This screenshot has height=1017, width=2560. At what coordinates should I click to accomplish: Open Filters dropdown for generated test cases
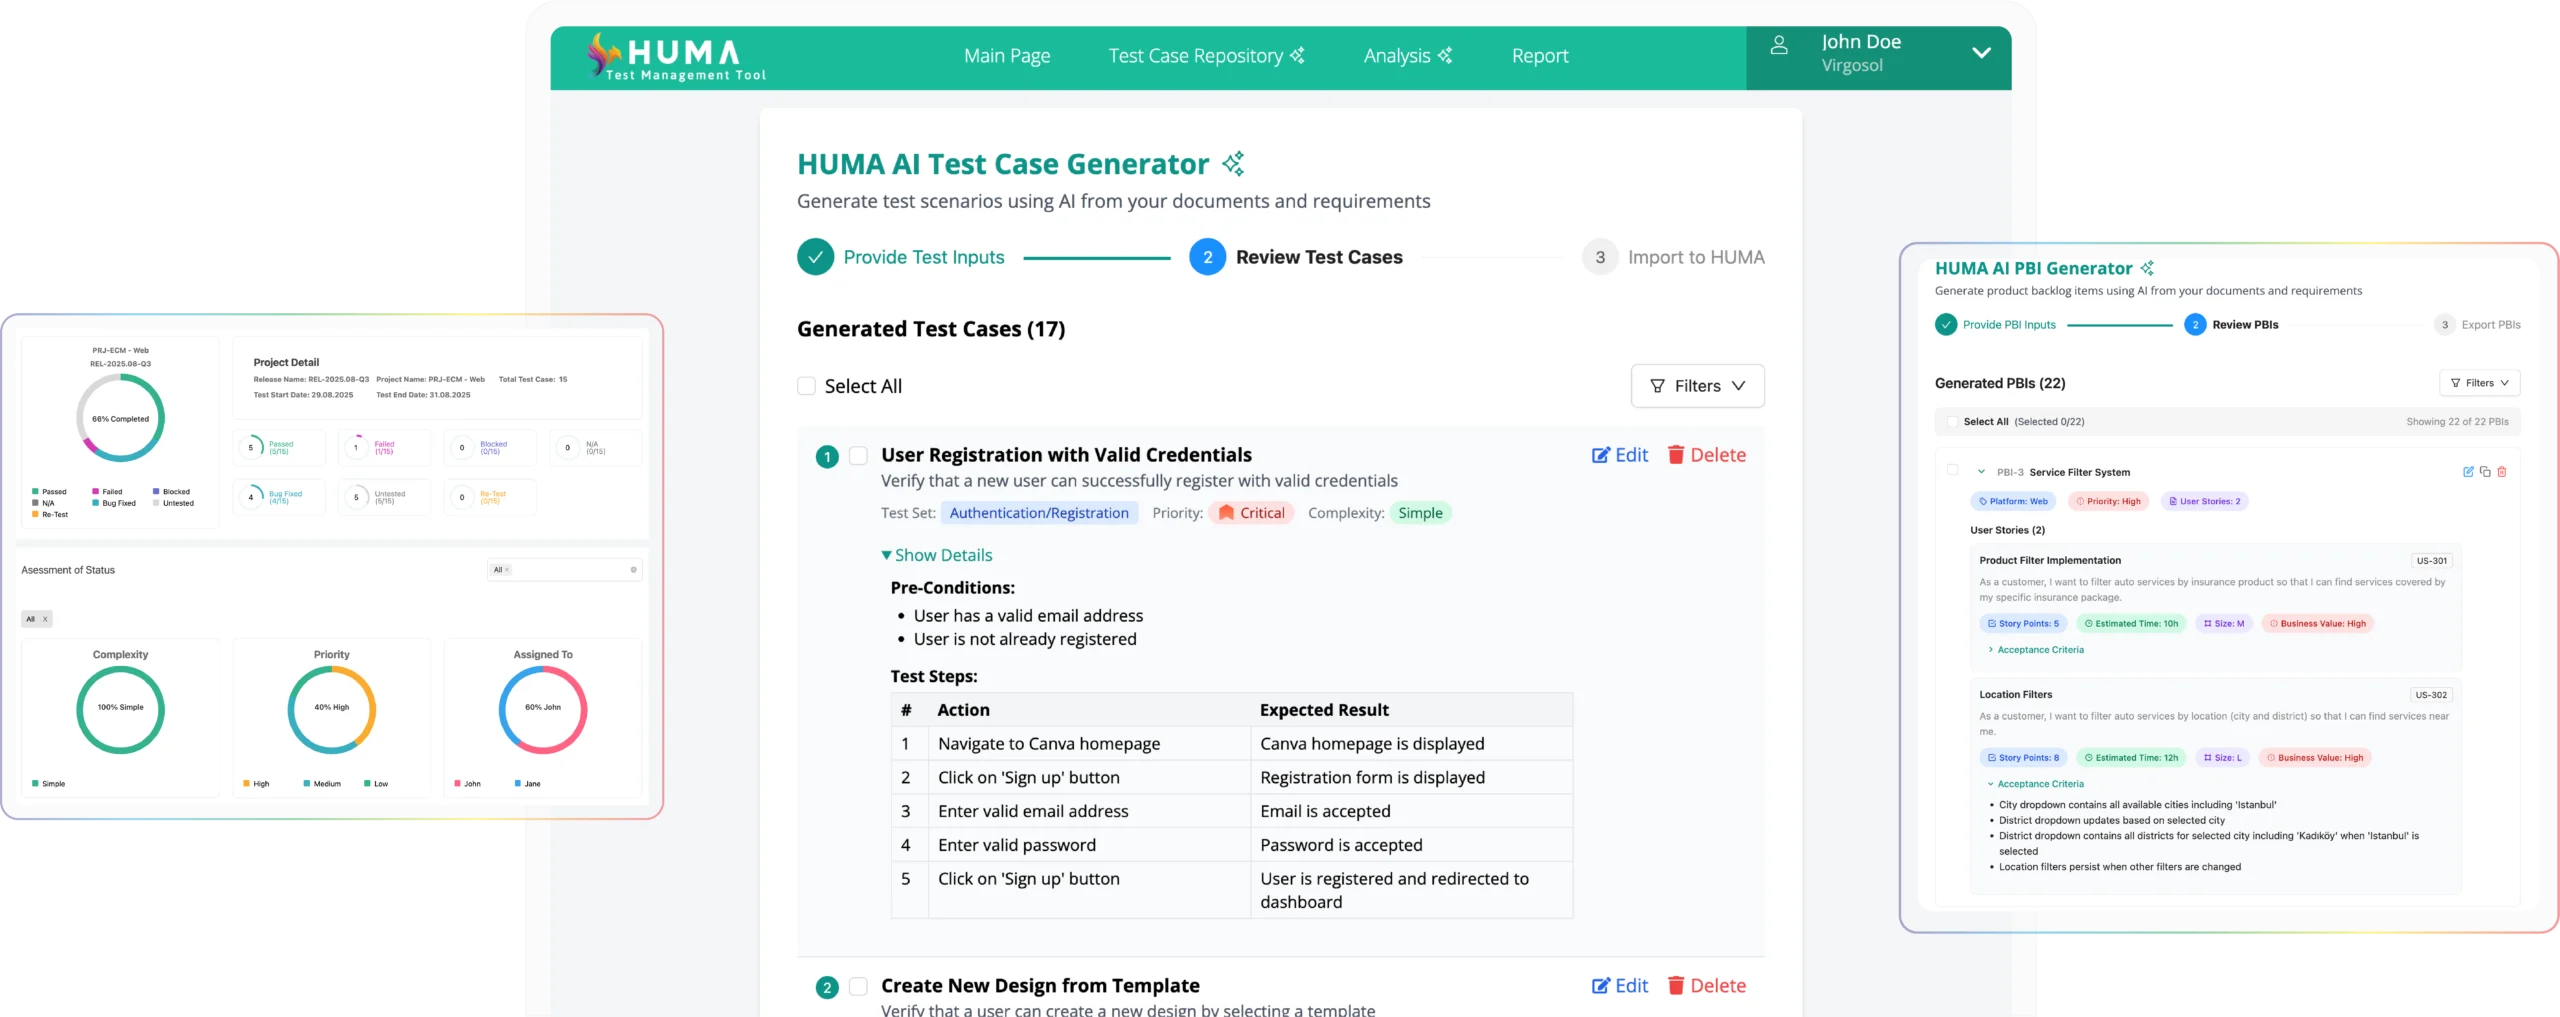[x=1697, y=386]
